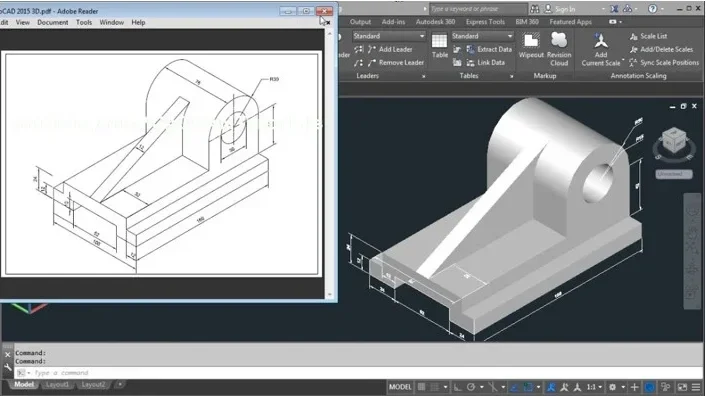Click the Type a command input field

point(360,373)
